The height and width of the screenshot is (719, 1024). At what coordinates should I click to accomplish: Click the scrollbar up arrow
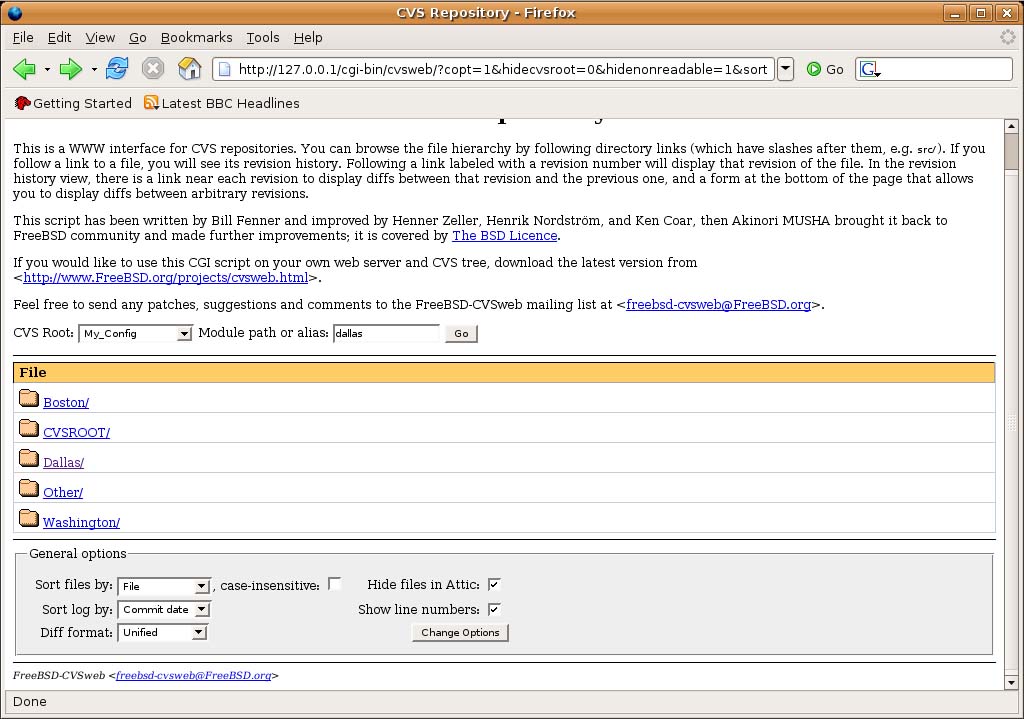coord(1012,126)
